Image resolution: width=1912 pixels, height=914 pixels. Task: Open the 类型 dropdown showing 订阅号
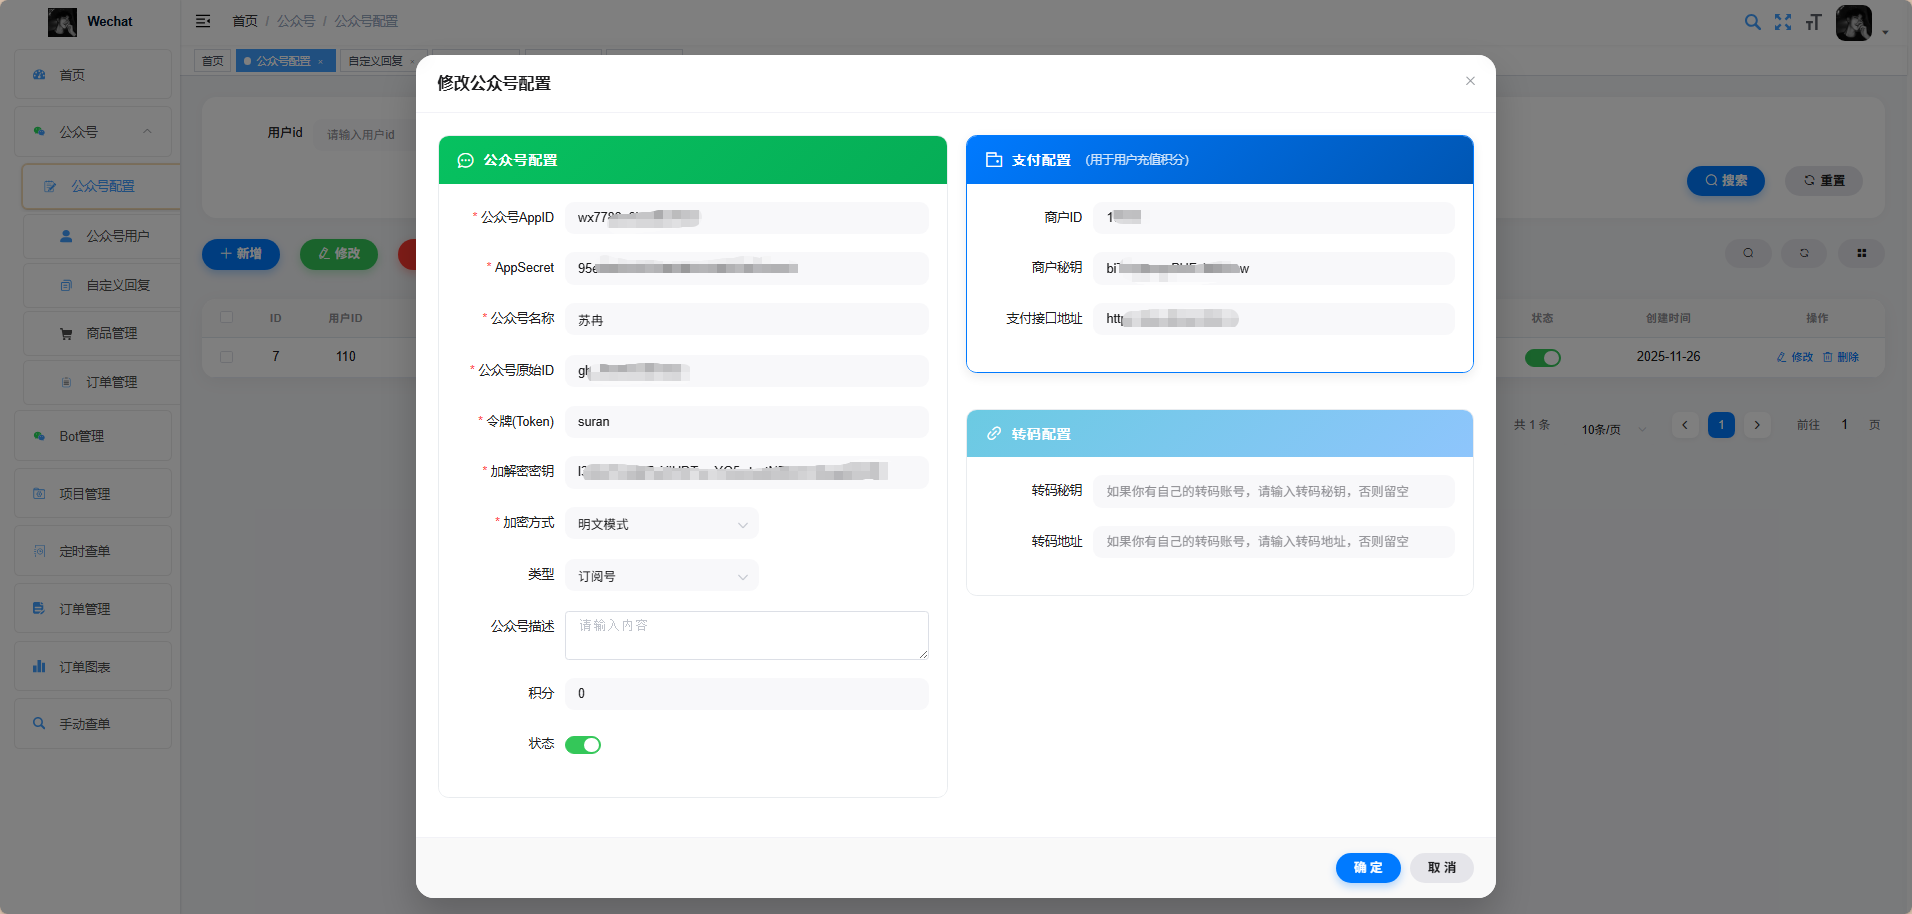pyautogui.click(x=661, y=576)
